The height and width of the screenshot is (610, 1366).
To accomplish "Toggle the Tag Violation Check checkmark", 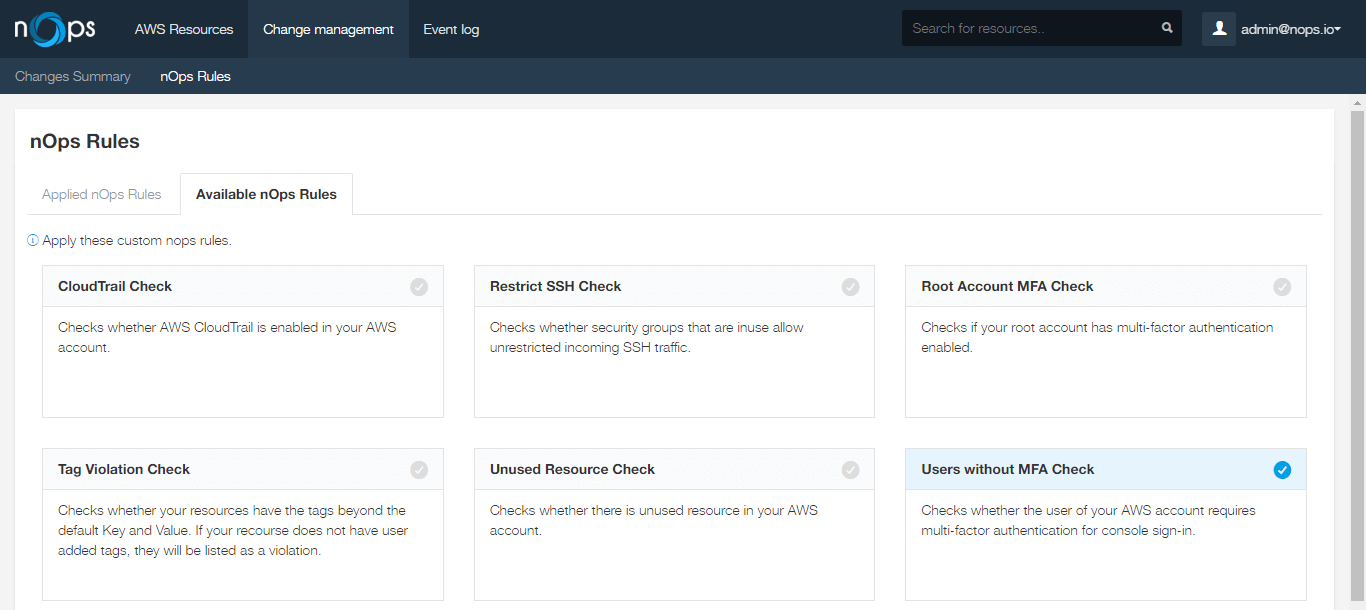I will [x=419, y=470].
